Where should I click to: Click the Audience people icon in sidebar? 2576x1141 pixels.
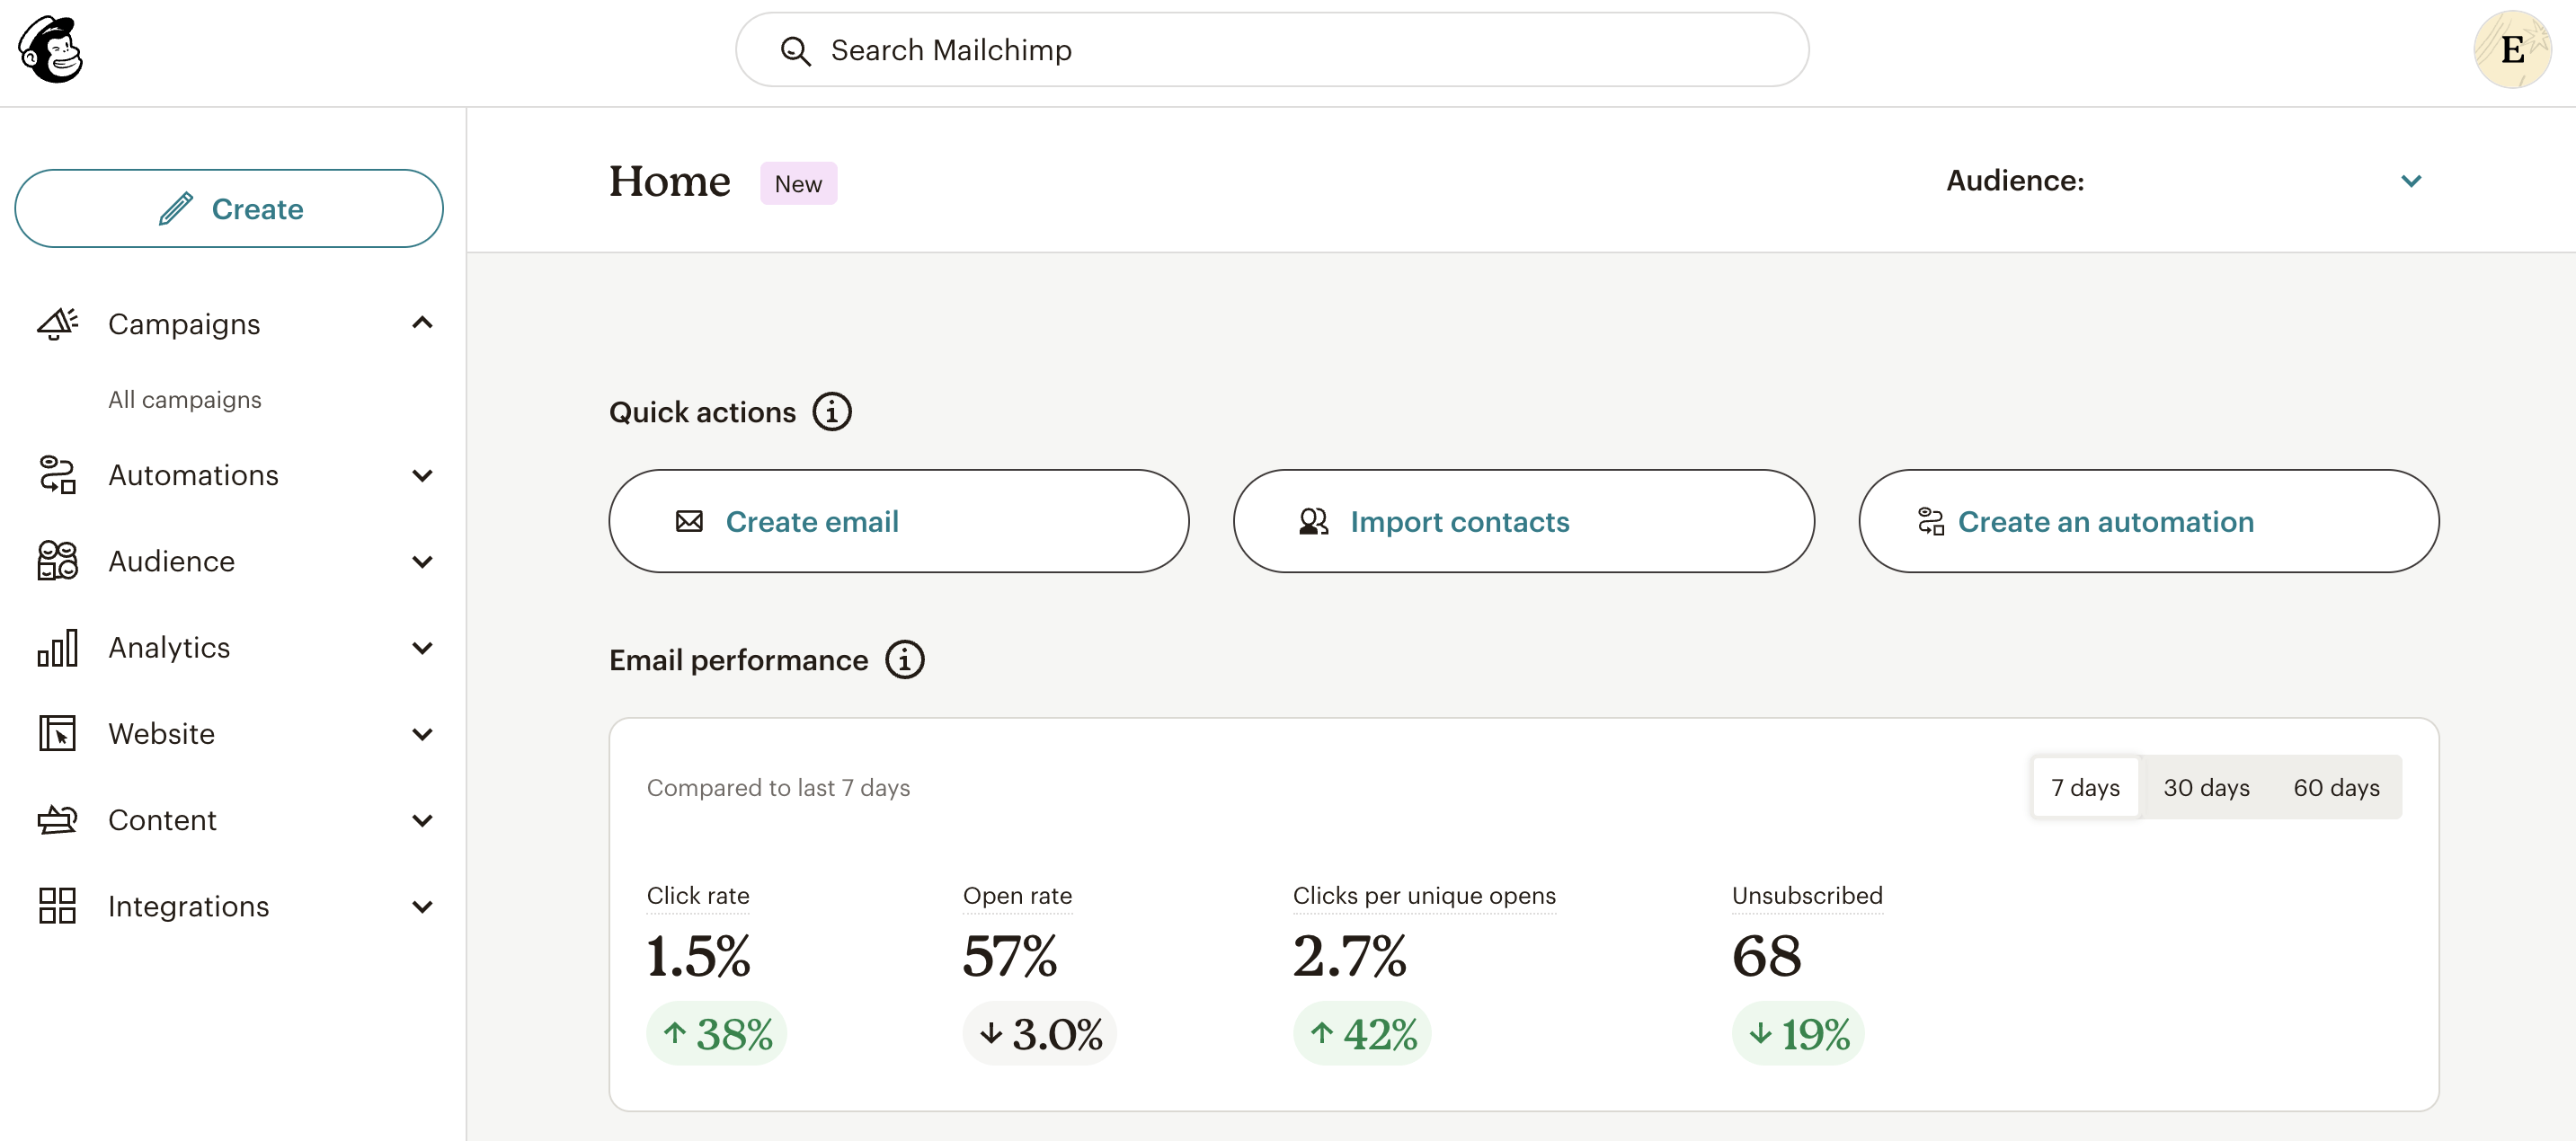(x=57, y=561)
